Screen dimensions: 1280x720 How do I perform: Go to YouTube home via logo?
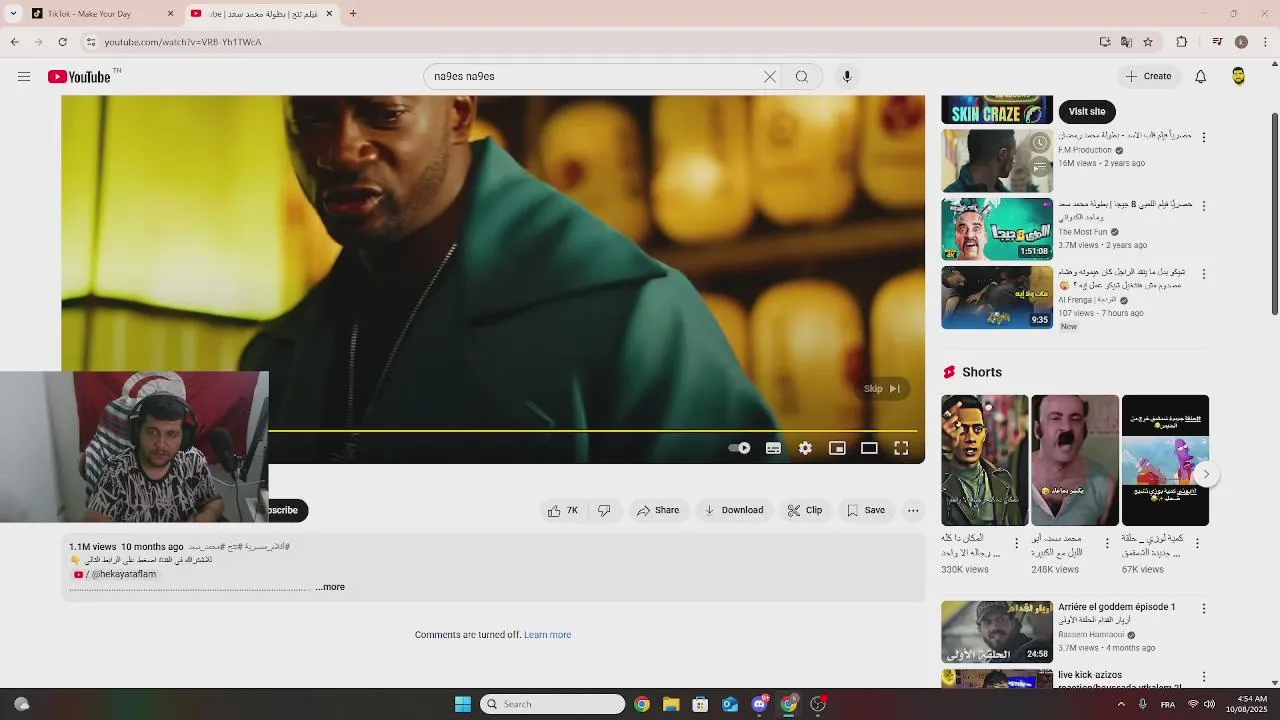click(80, 77)
